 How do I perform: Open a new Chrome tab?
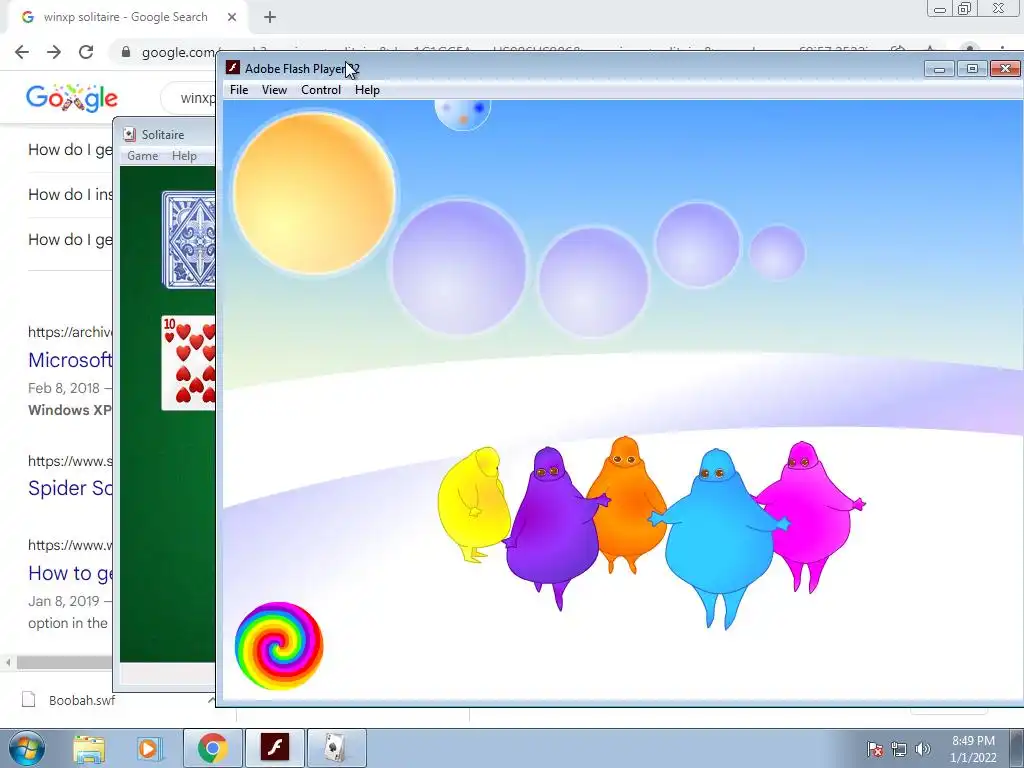270,17
